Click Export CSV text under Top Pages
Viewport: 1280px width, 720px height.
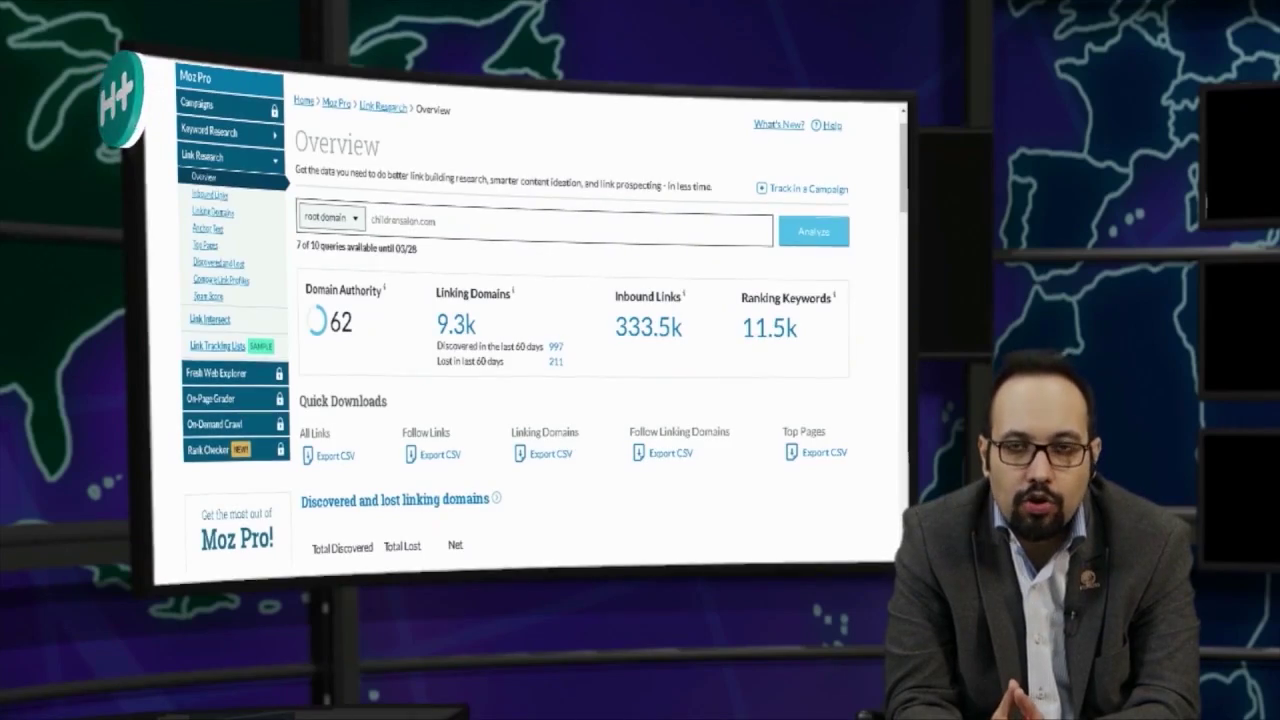(825, 452)
